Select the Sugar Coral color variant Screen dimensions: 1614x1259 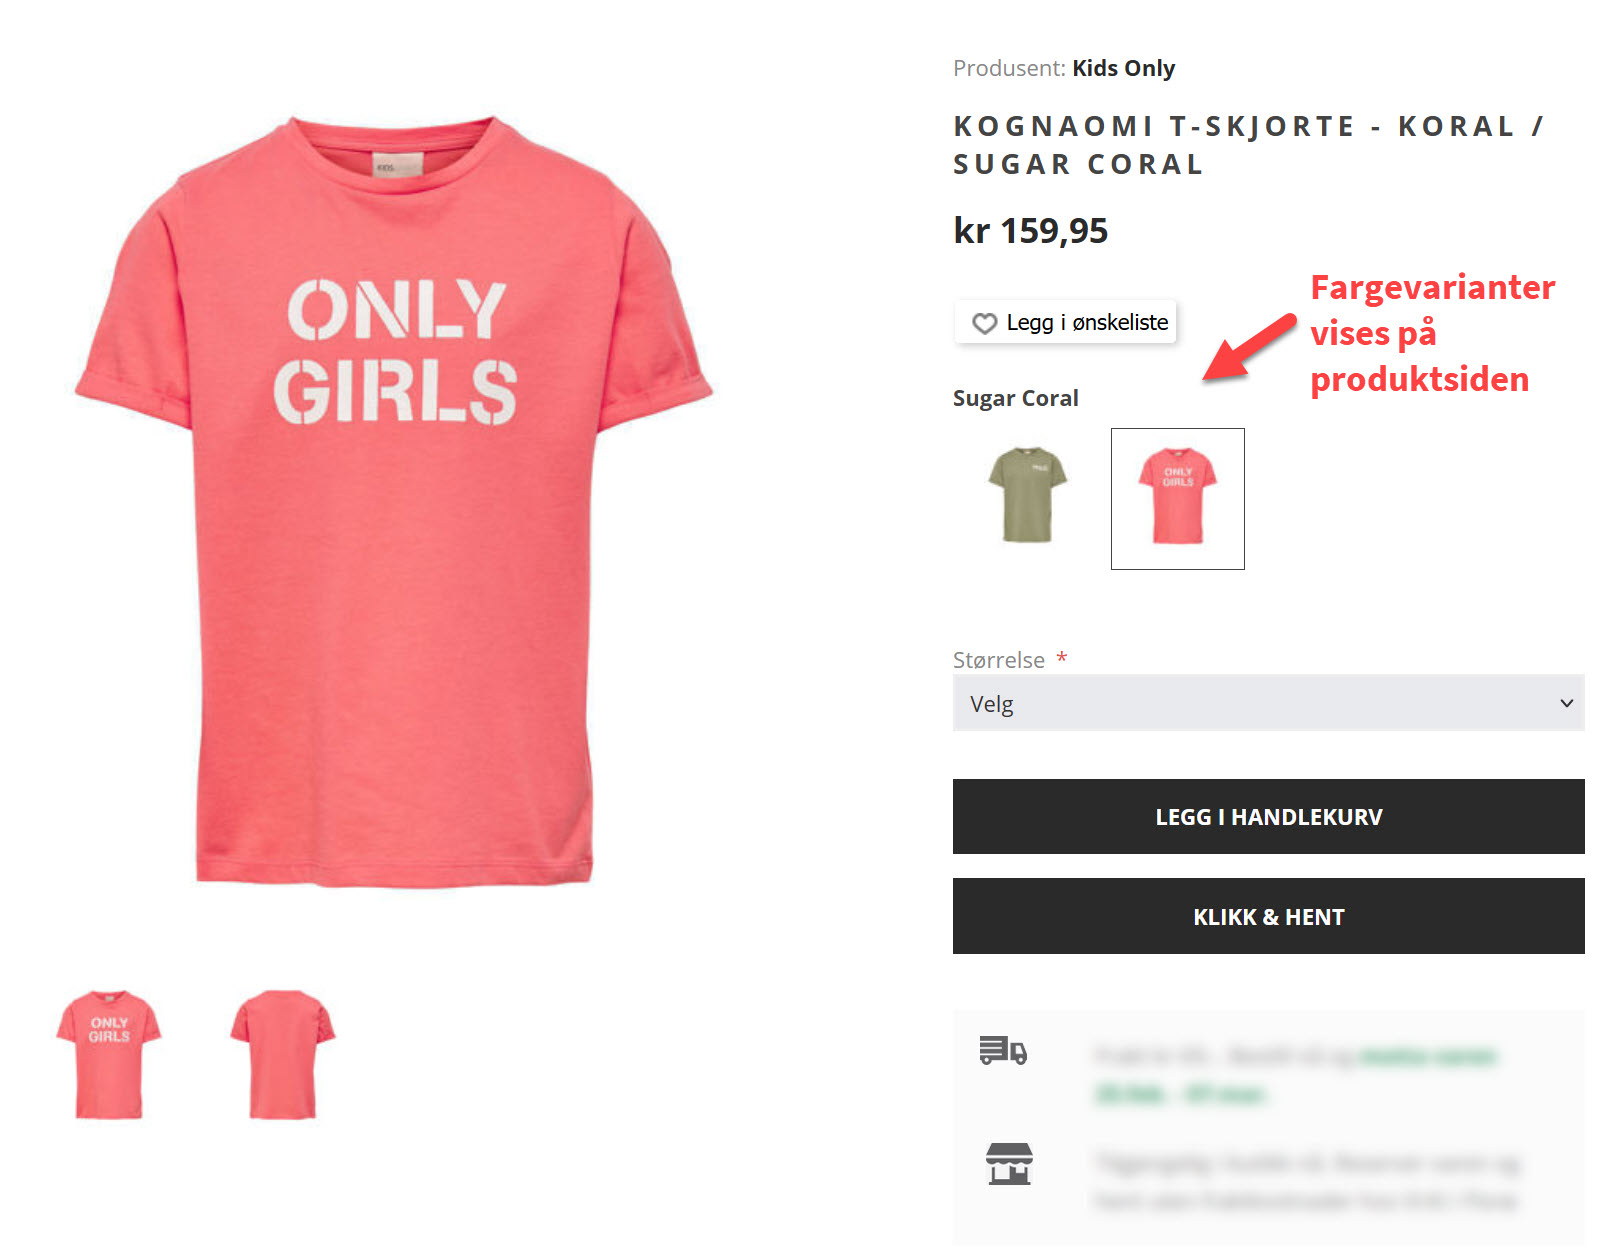click(x=1177, y=499)
